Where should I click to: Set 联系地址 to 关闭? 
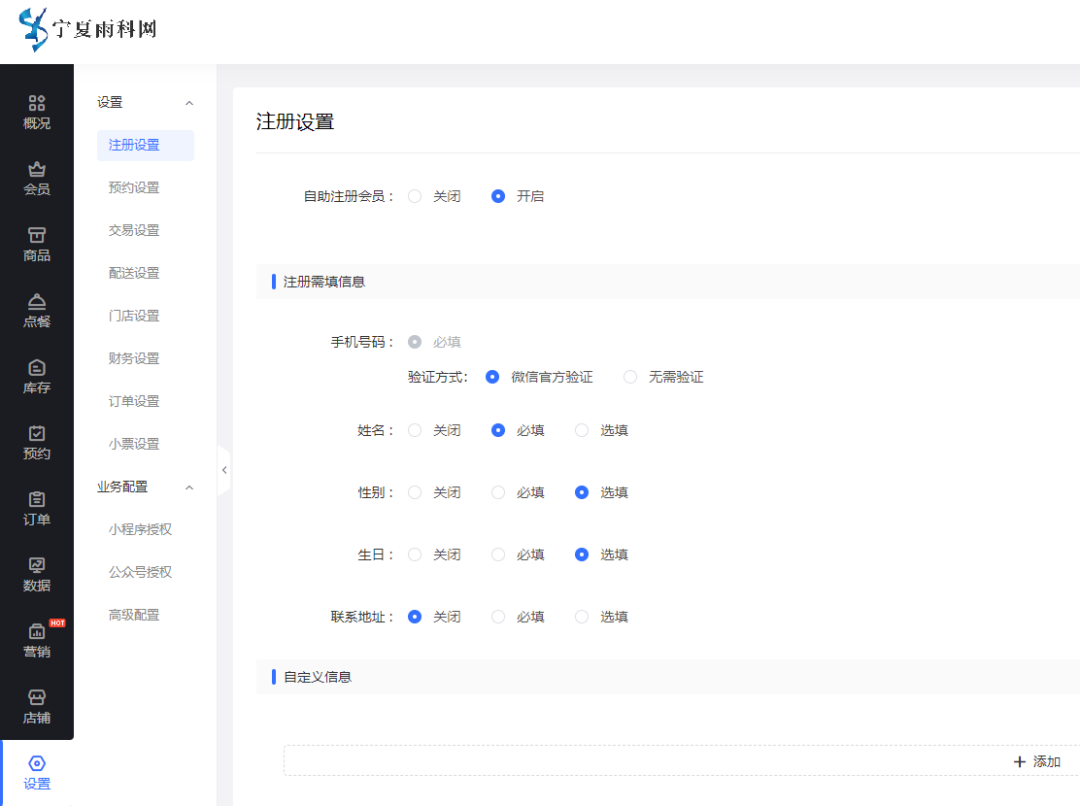(415, 617)
